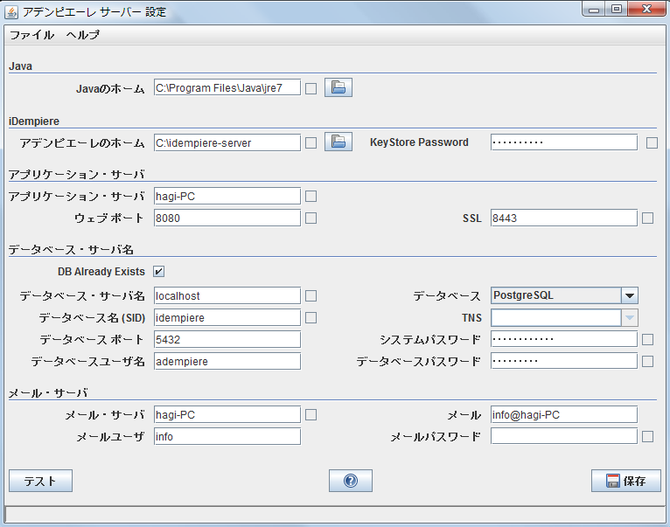Image resolution: width=670 pixels, height=527 pixels.
Task: Click the メール・サーバ section heading
Action: 48,393
